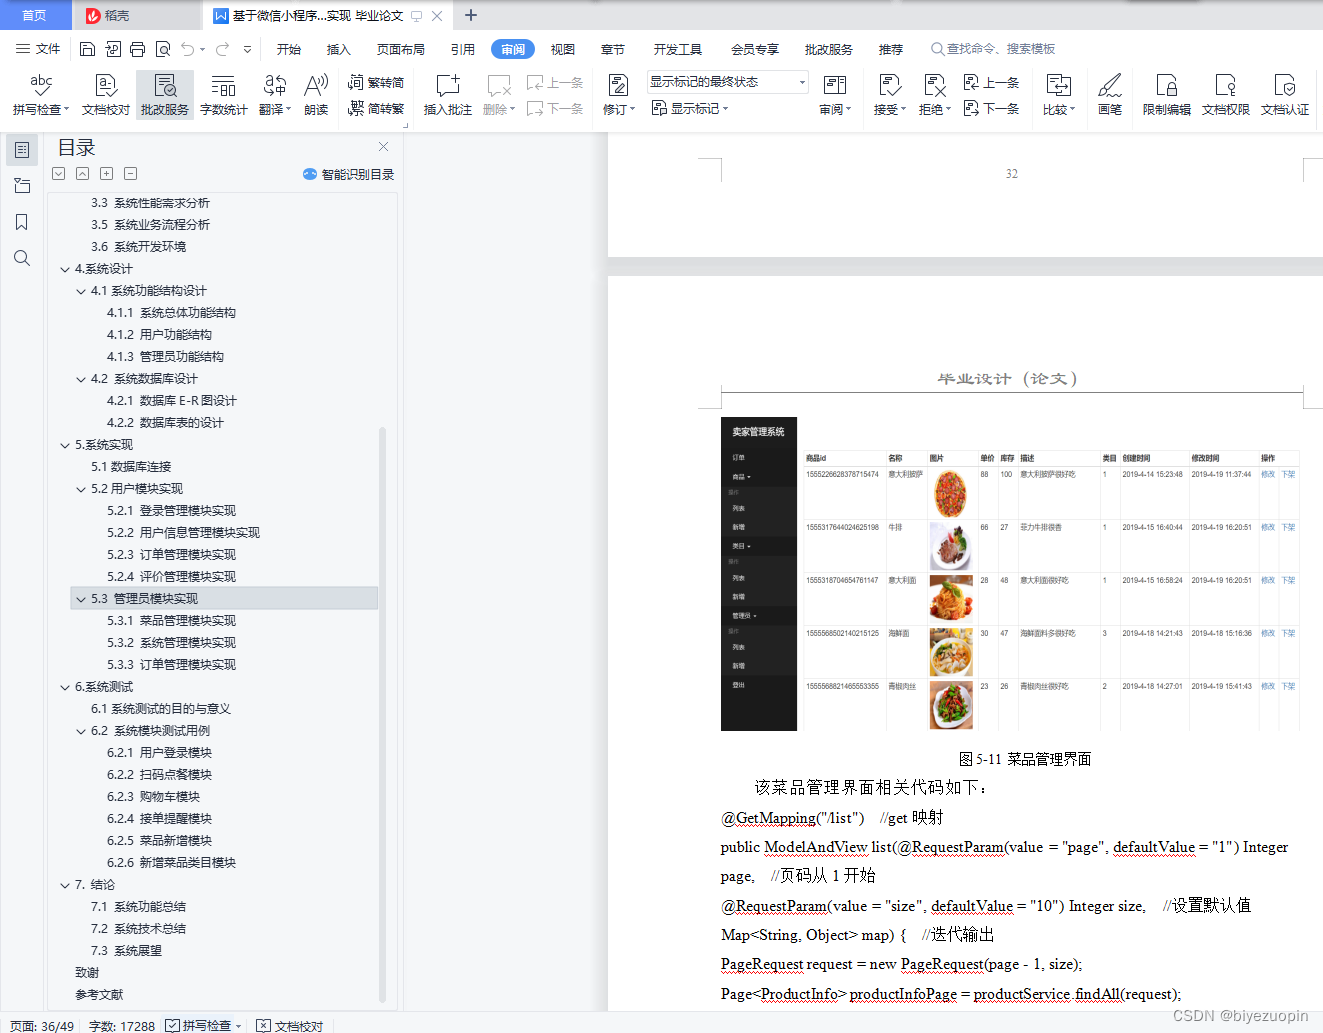
Task: Go to previous revision with 上一条 beside 接受
Action: click(x=991, y=82)
